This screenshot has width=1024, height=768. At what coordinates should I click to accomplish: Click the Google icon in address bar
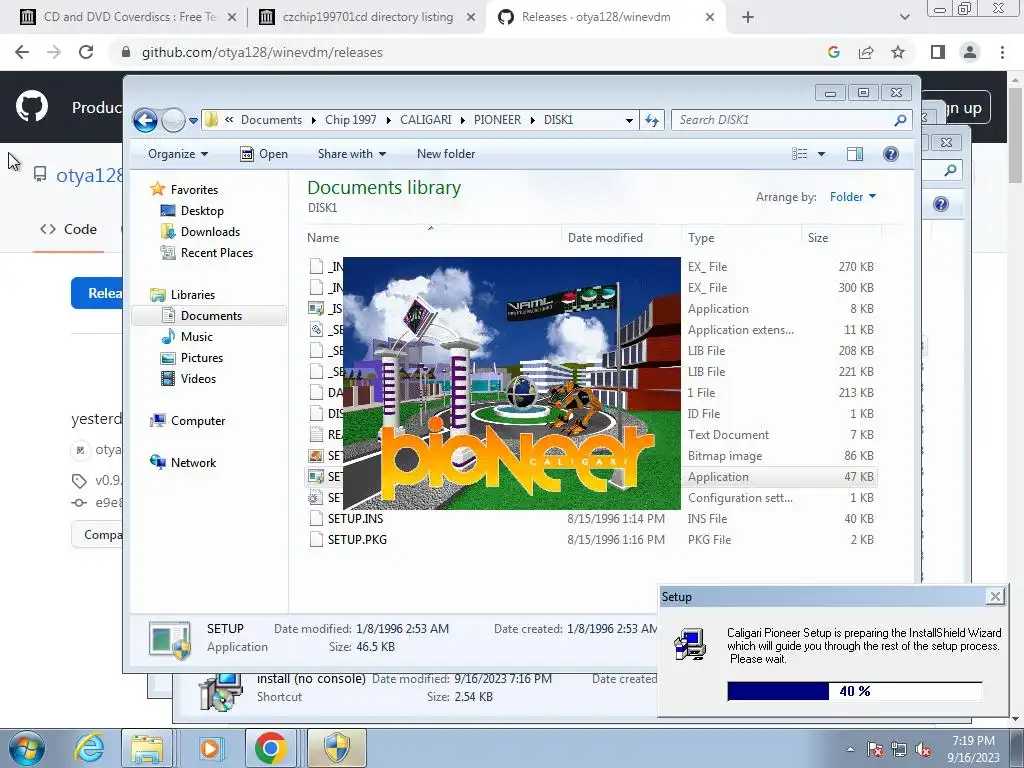(833, 52)
